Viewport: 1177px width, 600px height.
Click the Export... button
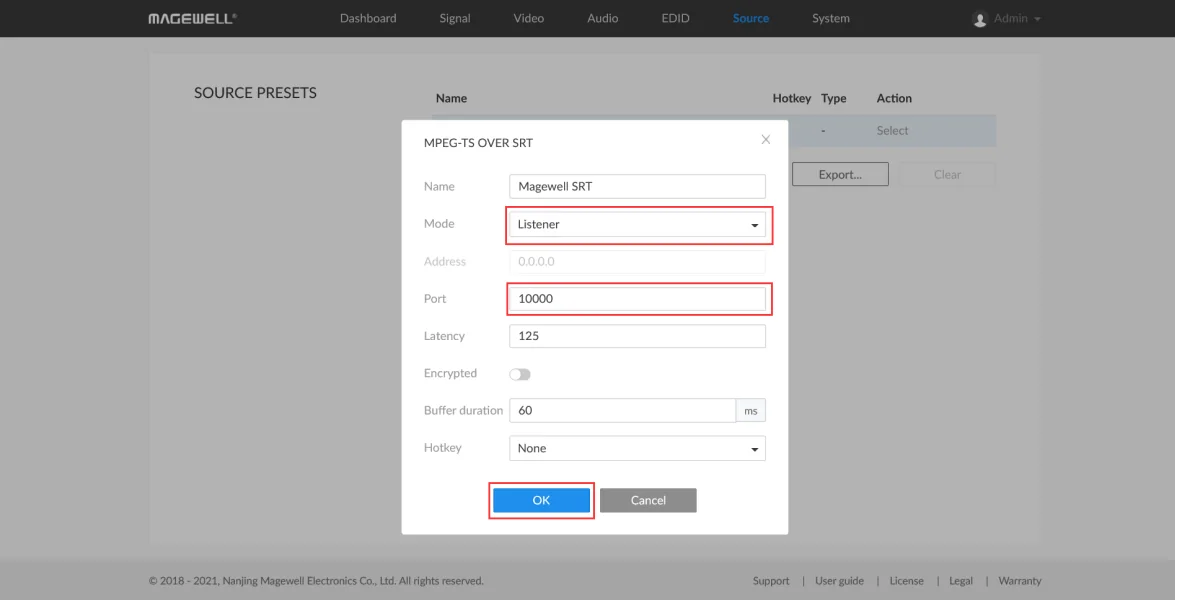840,174
